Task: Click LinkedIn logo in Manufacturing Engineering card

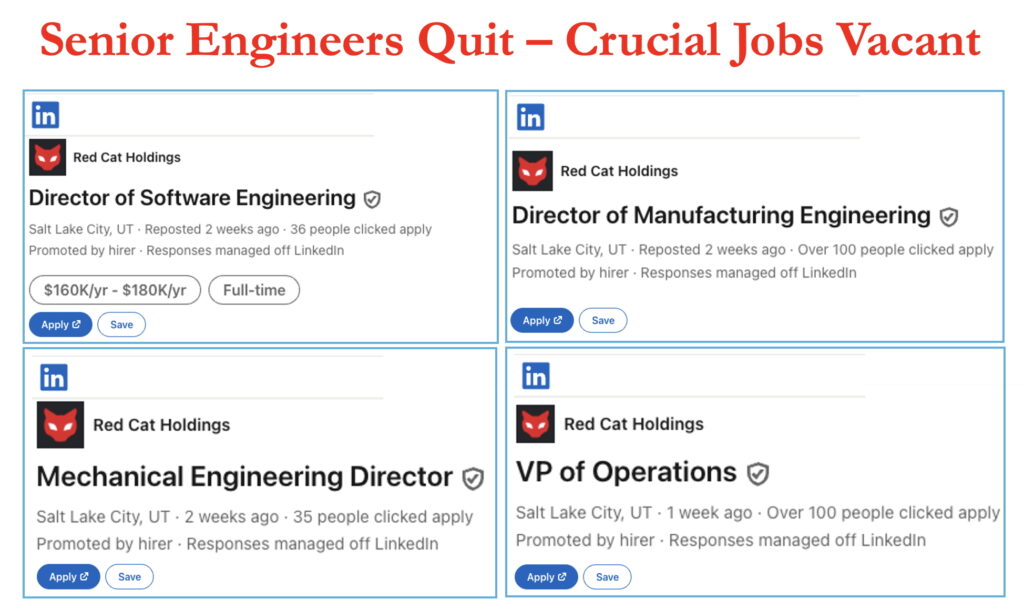Action: click(530, 117)
